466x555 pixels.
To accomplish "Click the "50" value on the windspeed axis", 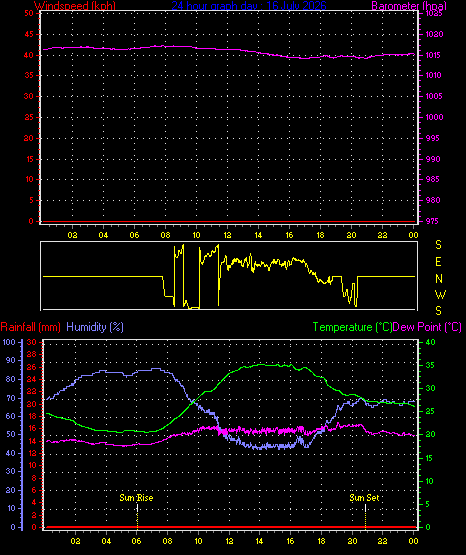I will click(x=29, y=13).
